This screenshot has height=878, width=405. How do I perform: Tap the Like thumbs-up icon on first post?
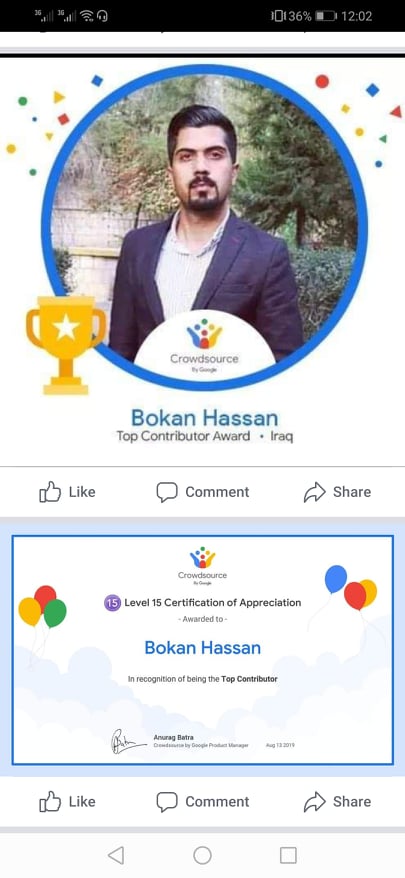pyautogui.click(x=50, y=492)
